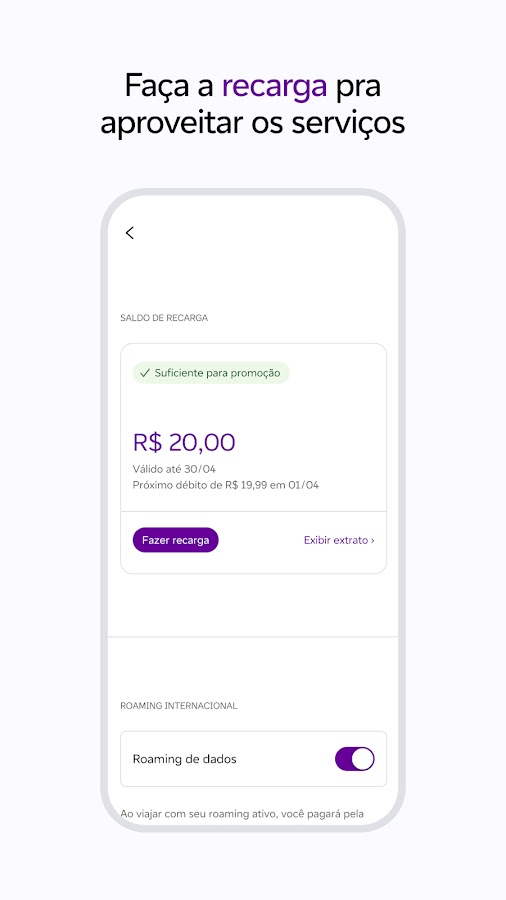506x900 pixels.
Task: Click the checkmark icon in the green badge
Action: pyautogui.click(x=145, y=373)
